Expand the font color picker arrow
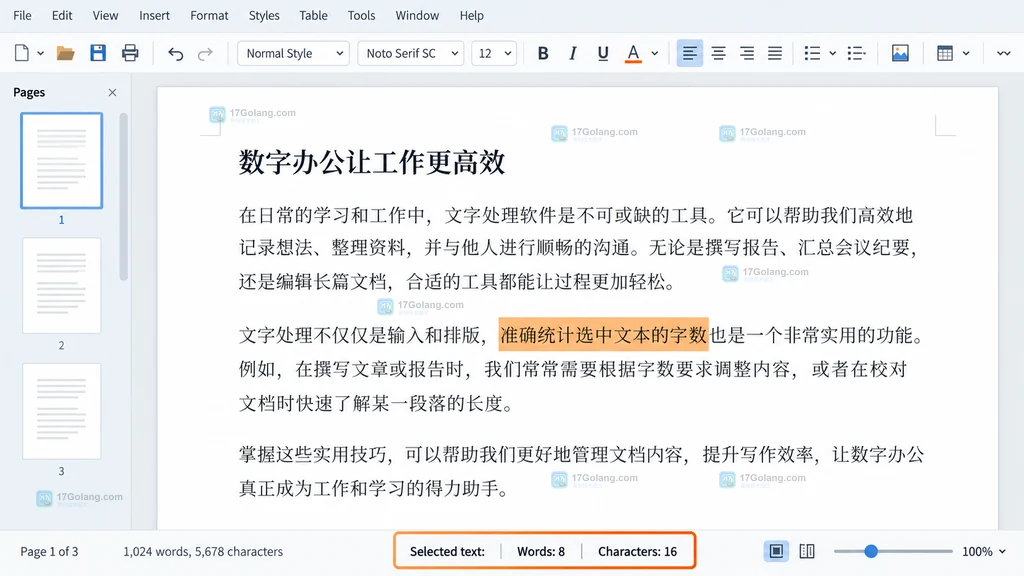This screenshot has width=1024, height=576. [x=654, y=54]
